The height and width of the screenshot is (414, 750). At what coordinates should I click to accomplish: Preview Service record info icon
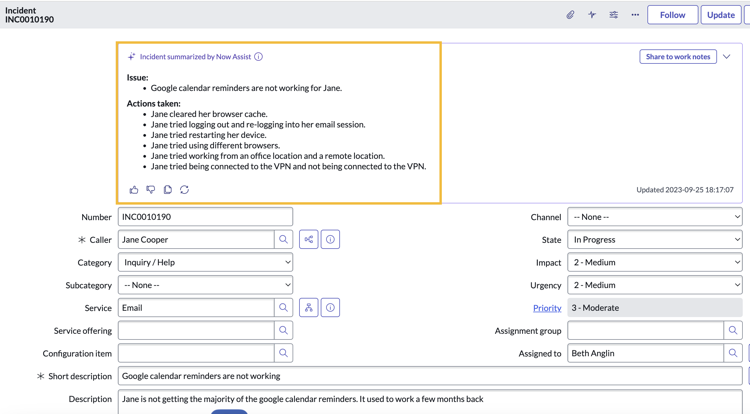pyautogui.click(x=331, y=308)
